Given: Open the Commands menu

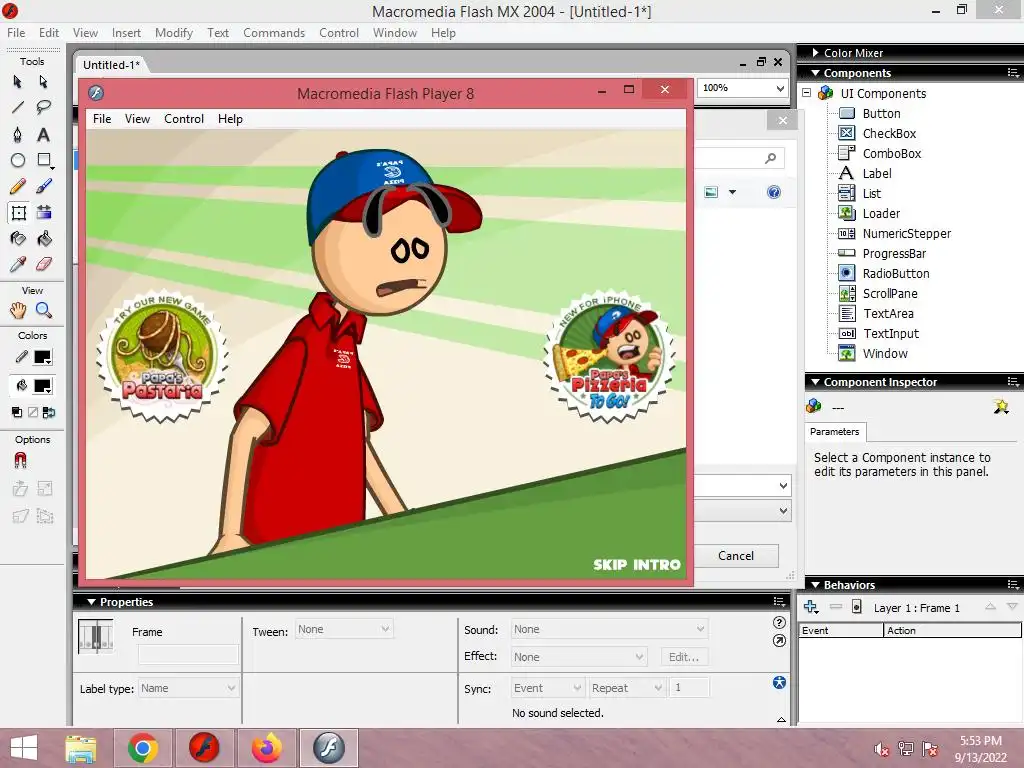Looking at the screenshot, I should pos(274,33).
